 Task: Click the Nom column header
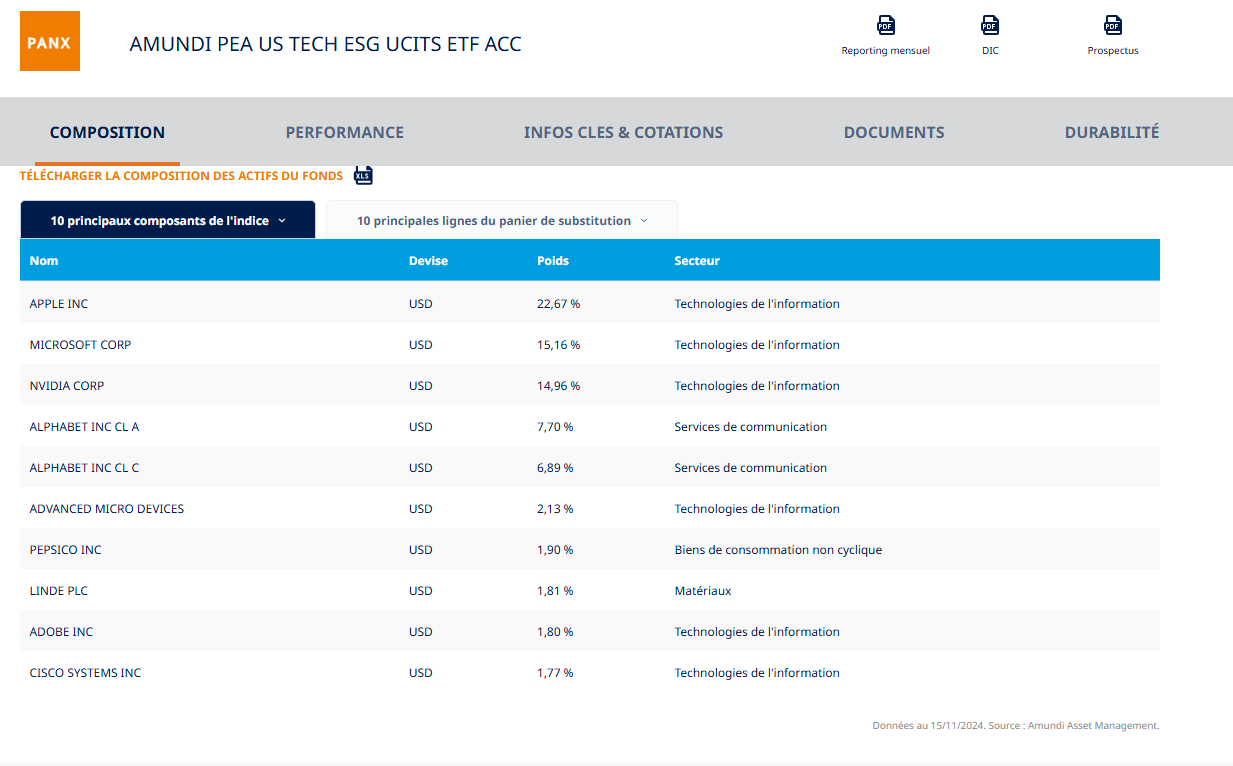click(44, 261)
